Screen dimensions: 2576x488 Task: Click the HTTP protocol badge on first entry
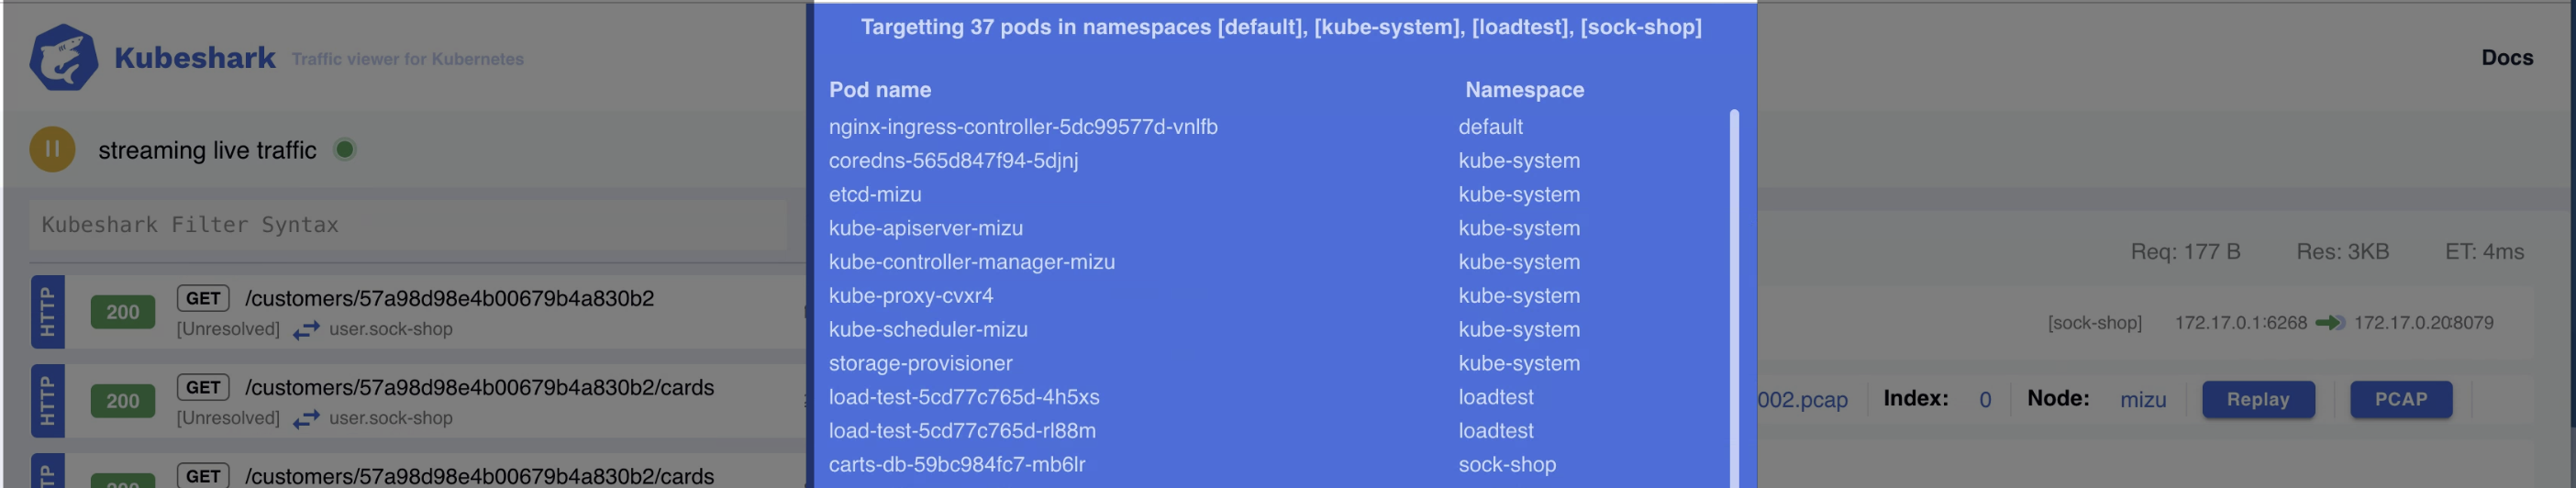click(47, 312)
